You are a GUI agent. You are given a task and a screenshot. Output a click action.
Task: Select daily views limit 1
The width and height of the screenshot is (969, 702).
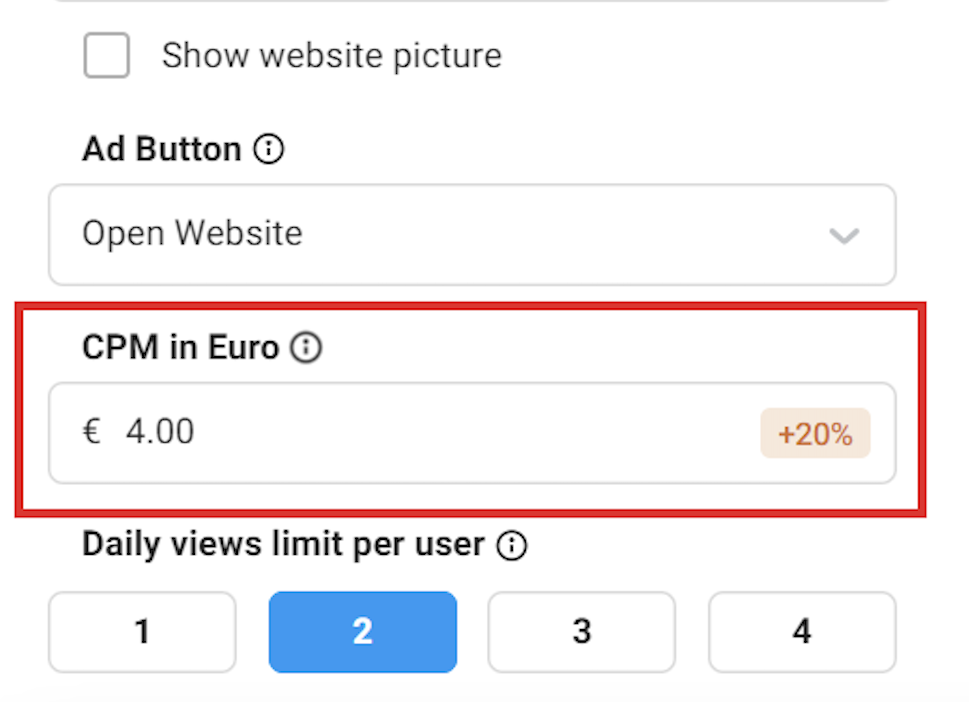click(142, 632)
